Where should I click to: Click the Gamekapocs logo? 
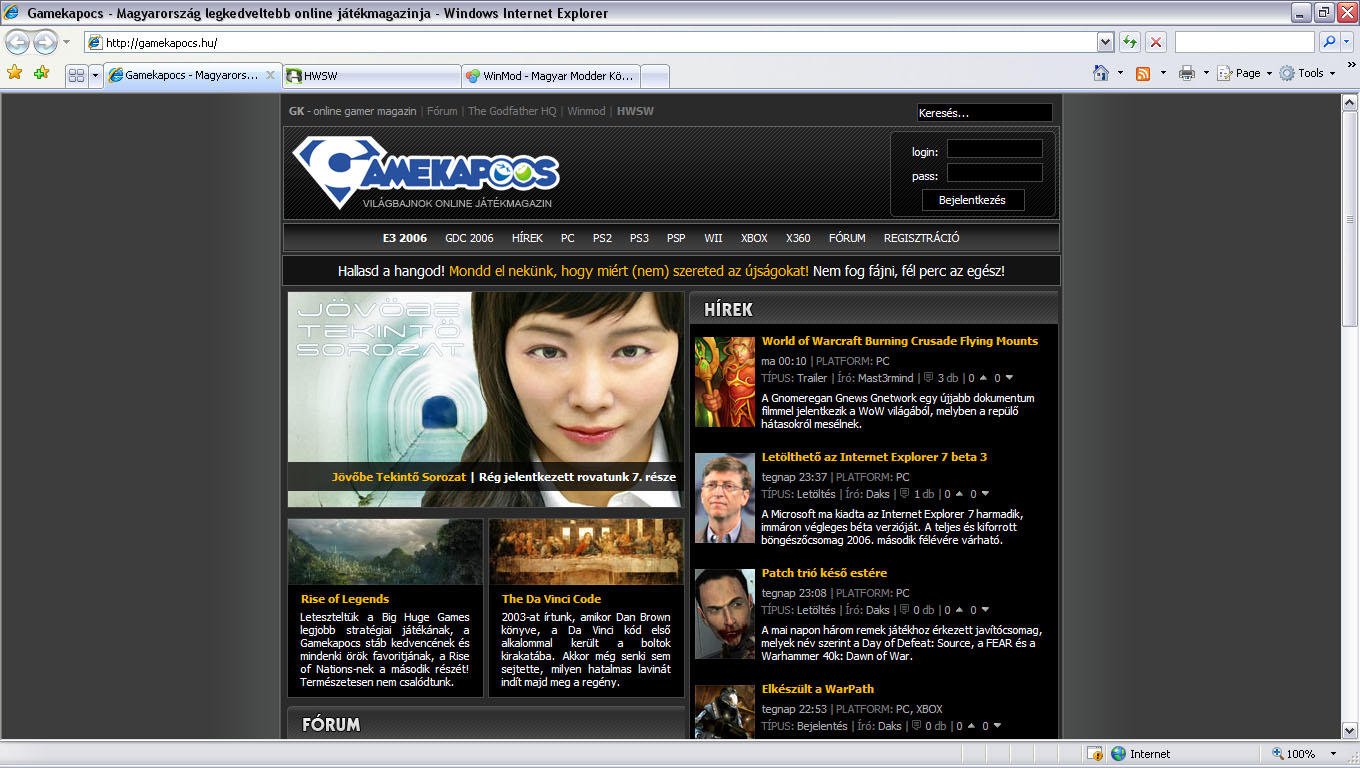pos(425,172)
